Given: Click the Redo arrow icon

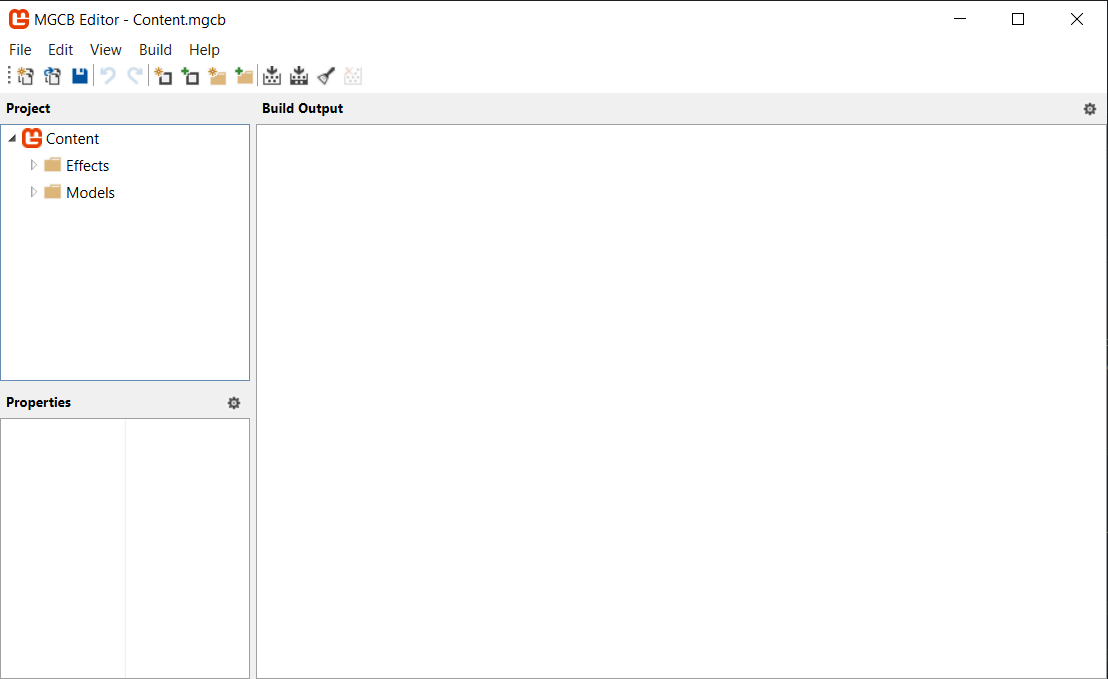Looking at the screenshot, I should 134,76.
